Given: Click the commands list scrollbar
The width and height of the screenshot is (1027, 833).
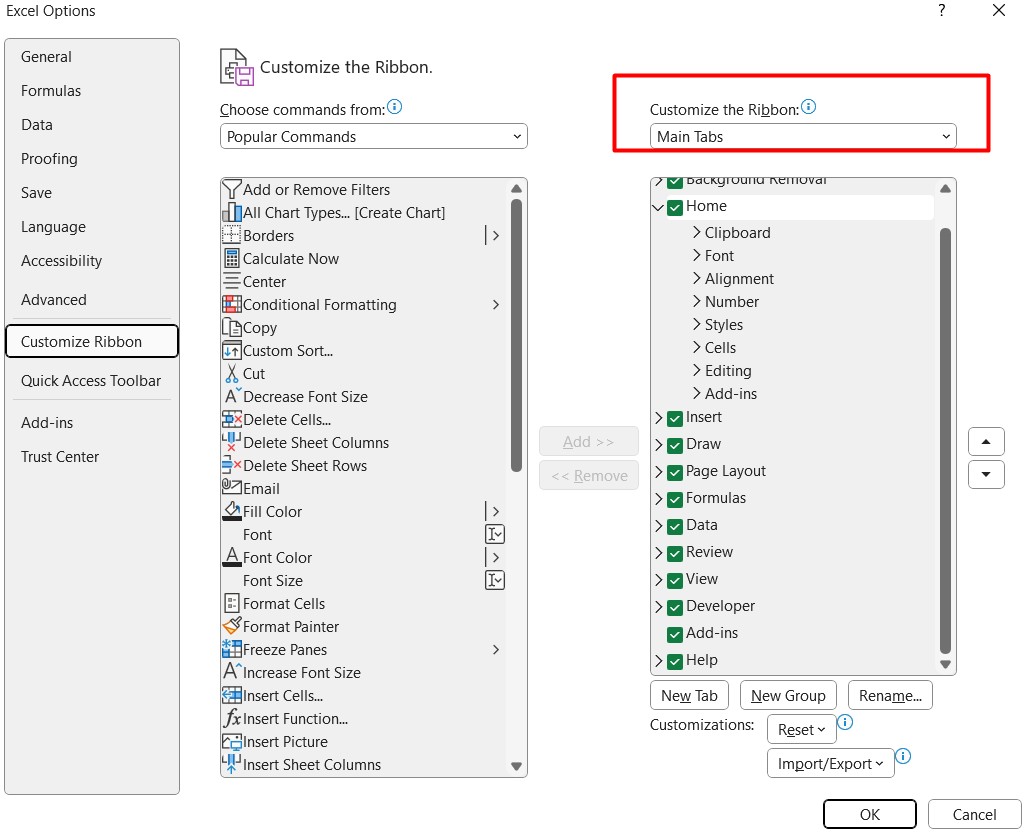Looking at the screenshot, I should [516, 334].
